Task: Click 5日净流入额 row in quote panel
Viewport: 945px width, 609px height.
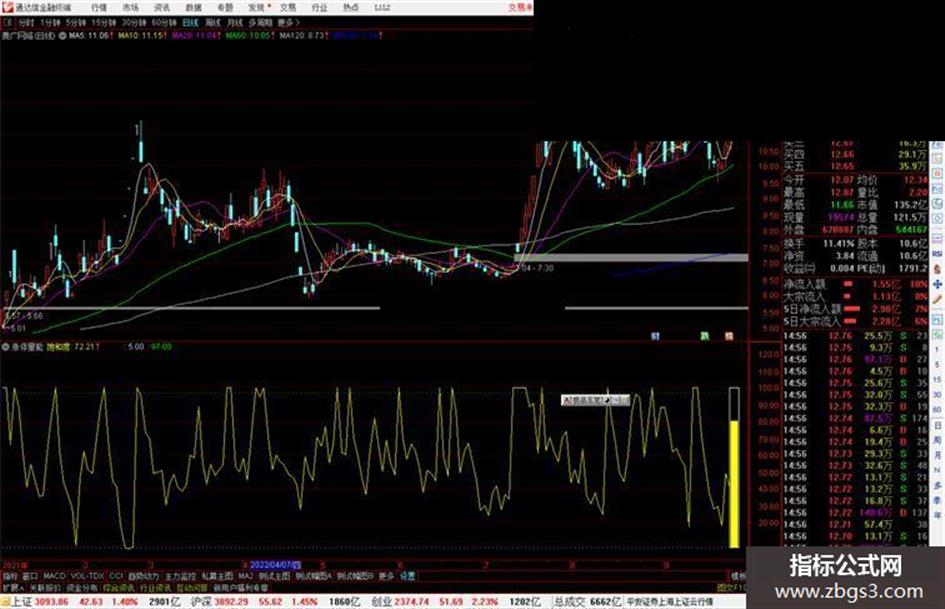Action: coord(855,309)
